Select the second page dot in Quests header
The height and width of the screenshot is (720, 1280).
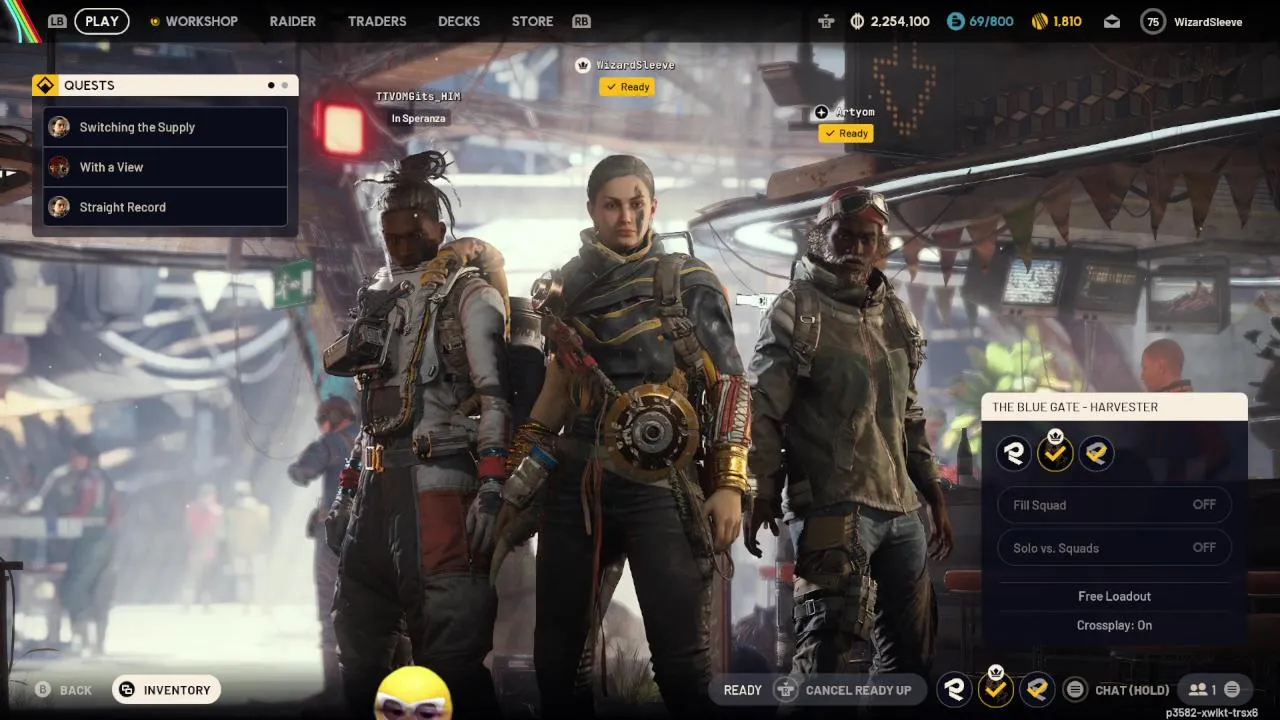coord(284,86)
